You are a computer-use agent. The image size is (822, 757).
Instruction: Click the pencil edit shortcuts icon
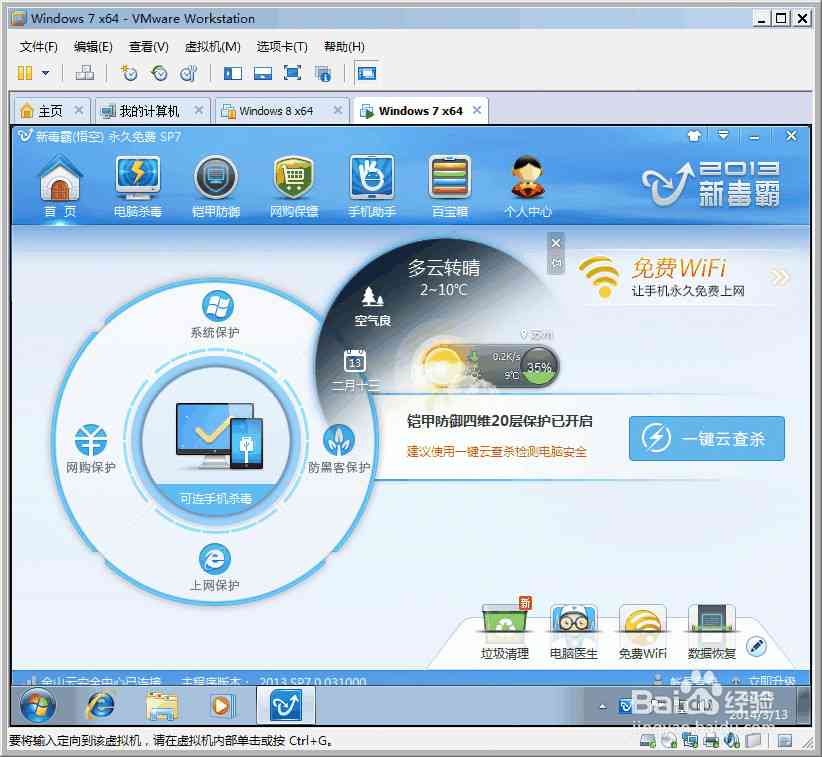(x=756, y=646)
